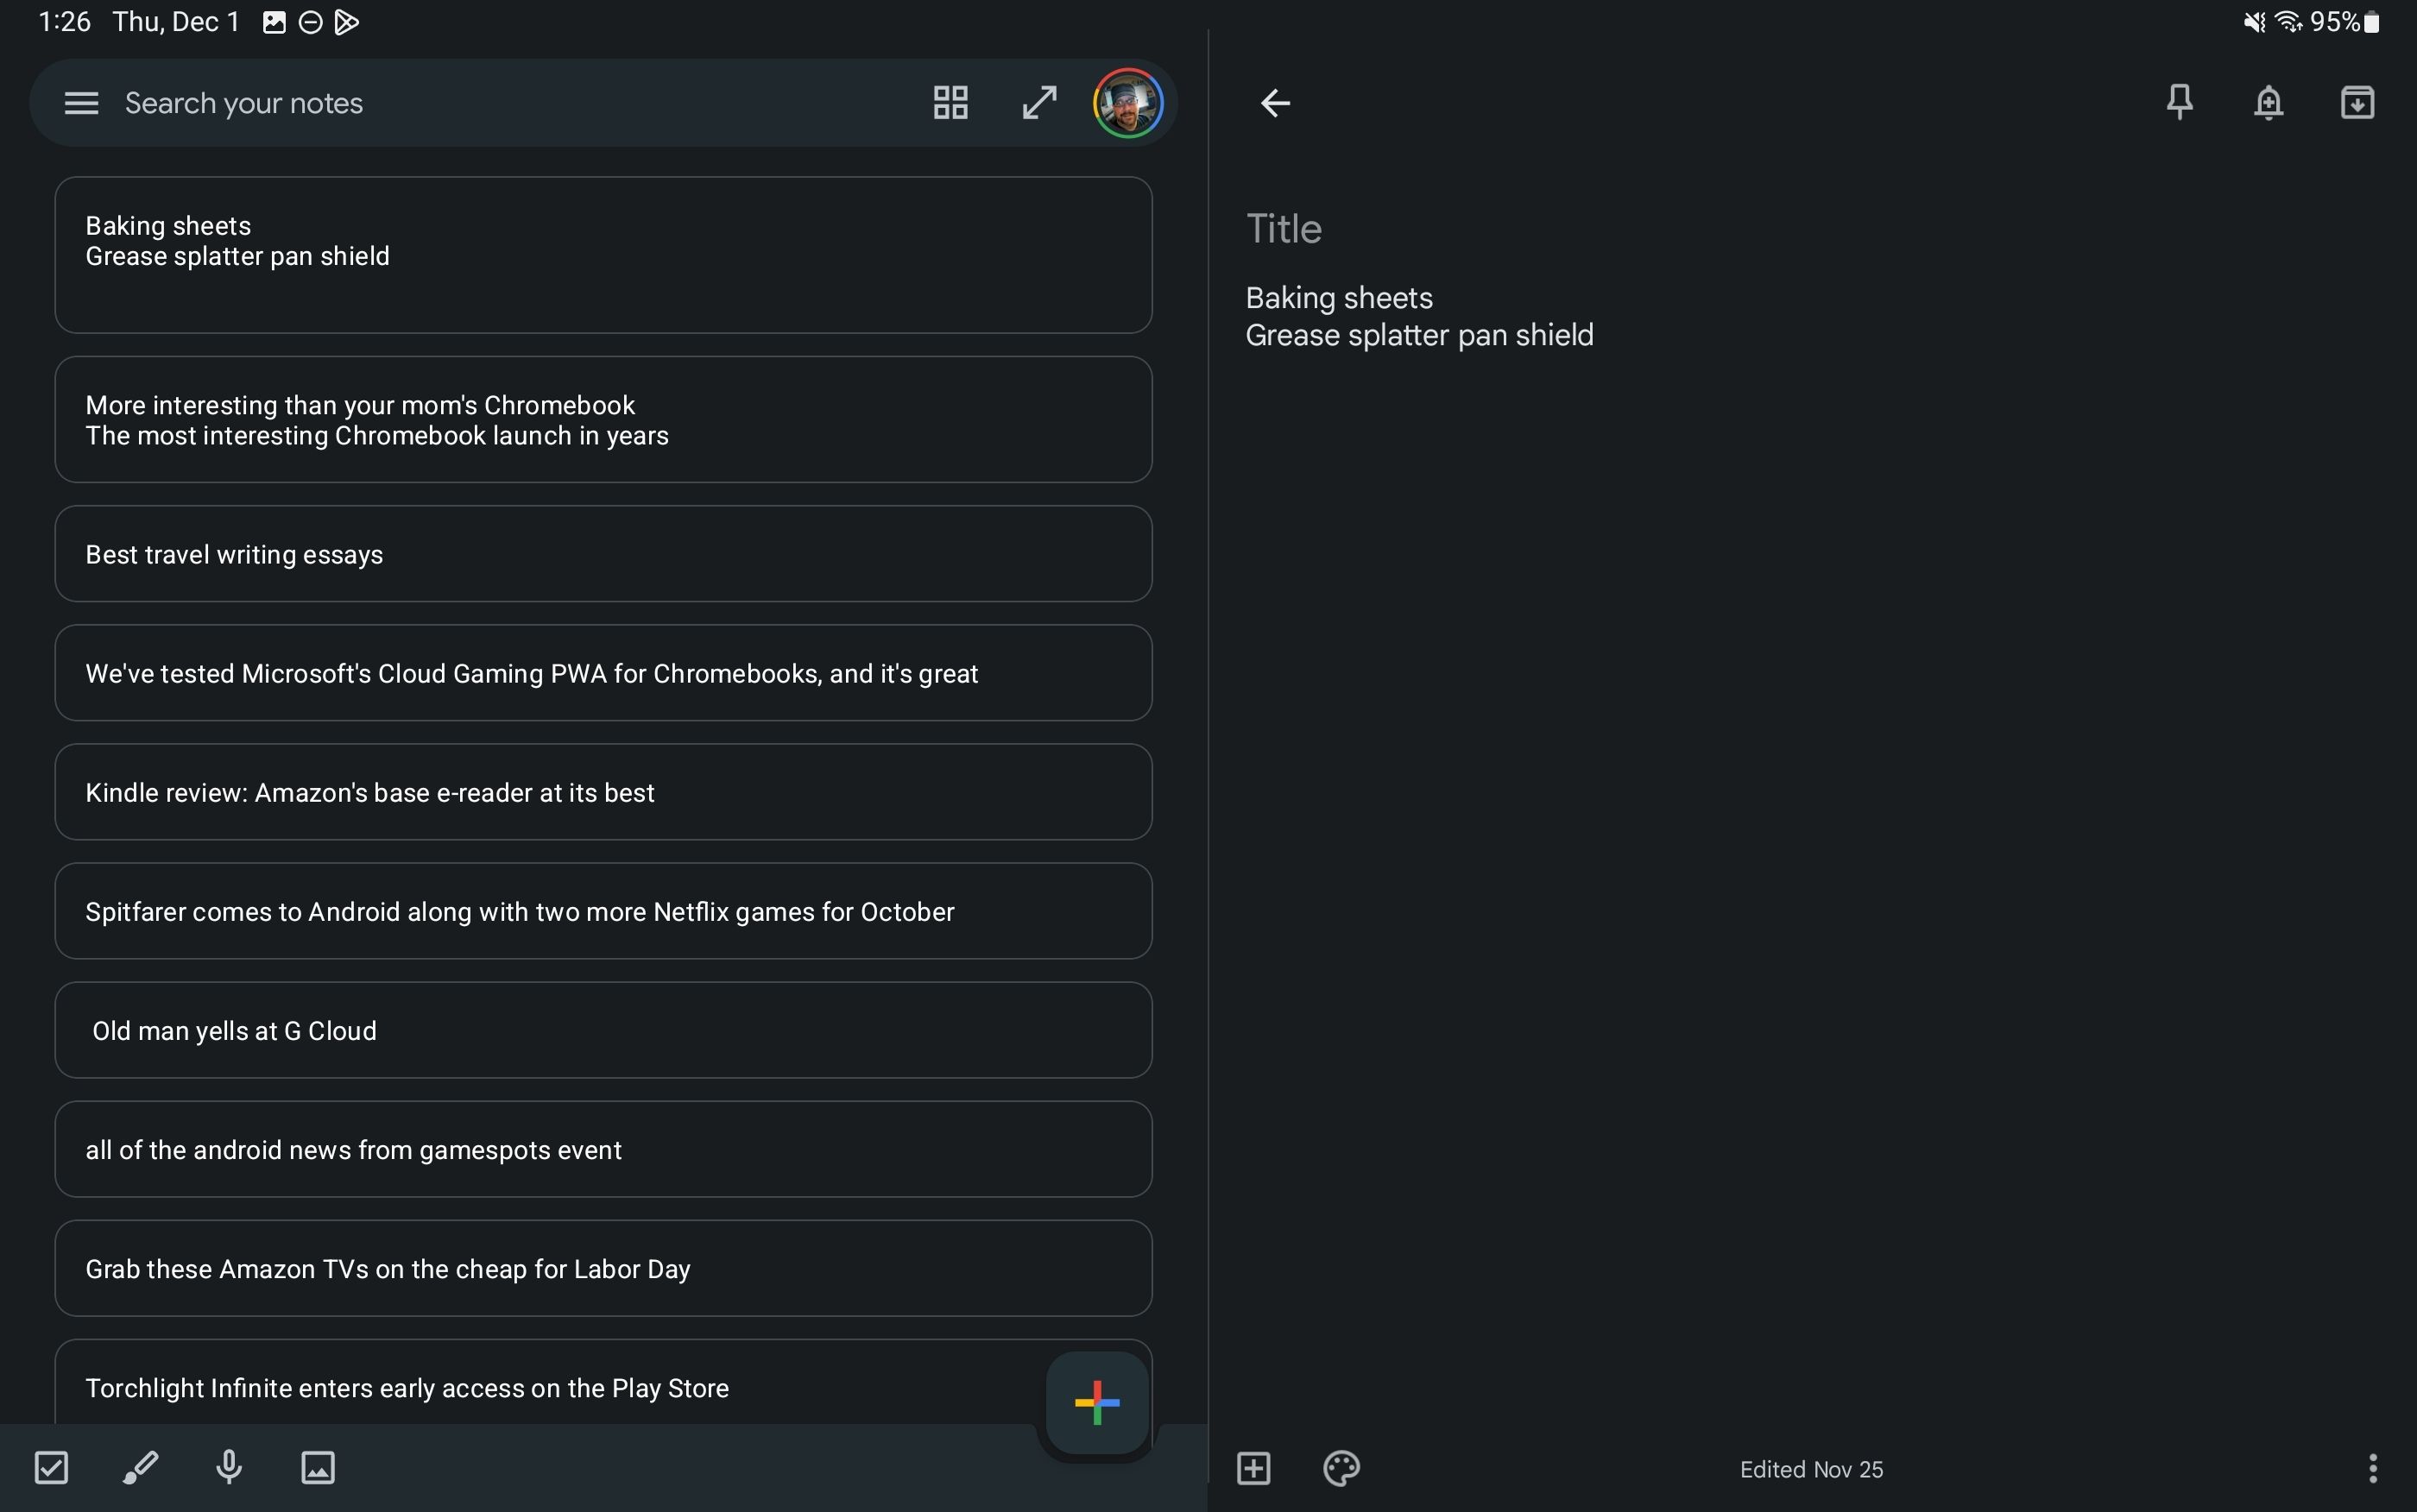Tap the 'Search your notes' field

click(400, 102)
